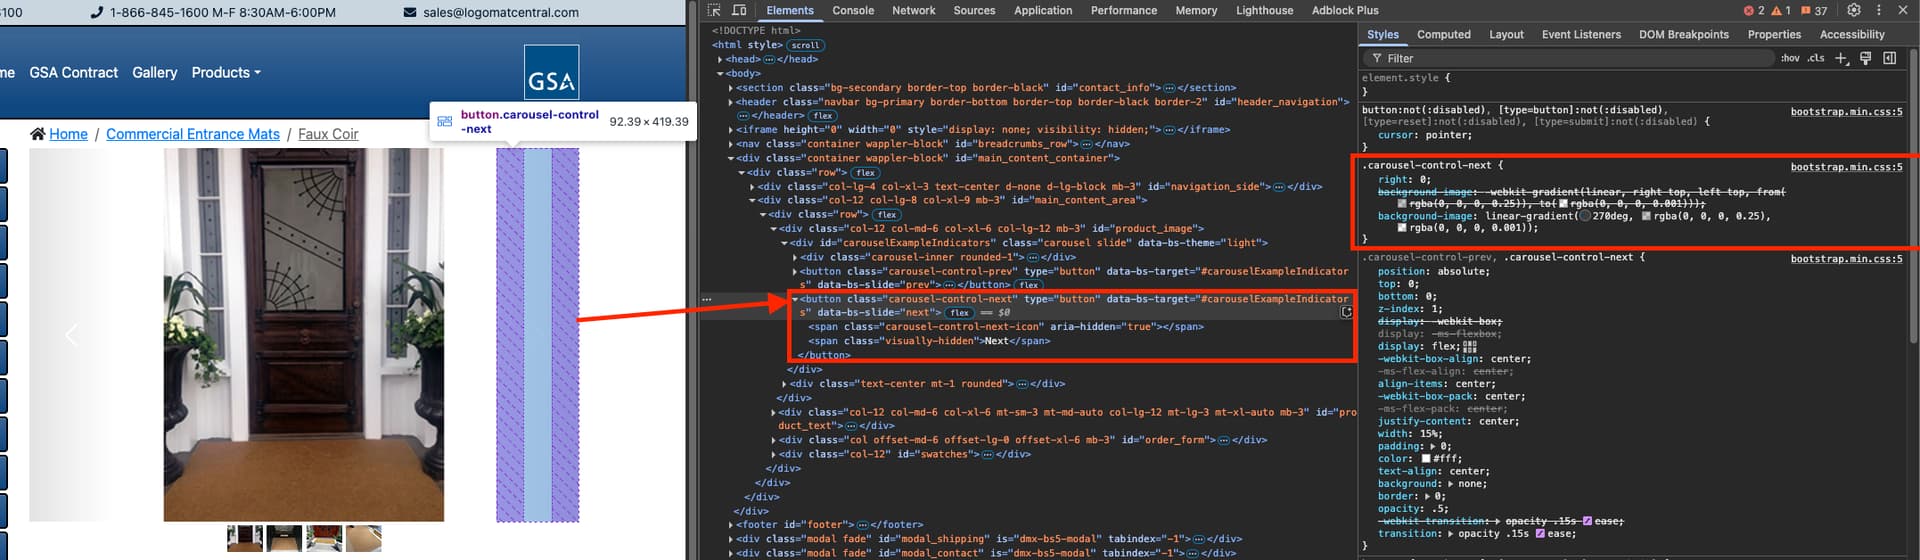Expand the modal_shipping div node

tap(731, 539)
